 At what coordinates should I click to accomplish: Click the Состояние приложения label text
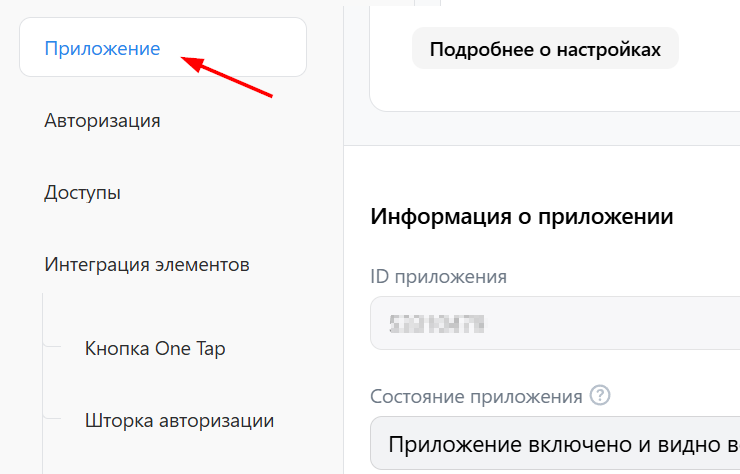pyautogui.click(x=476, y=396)
